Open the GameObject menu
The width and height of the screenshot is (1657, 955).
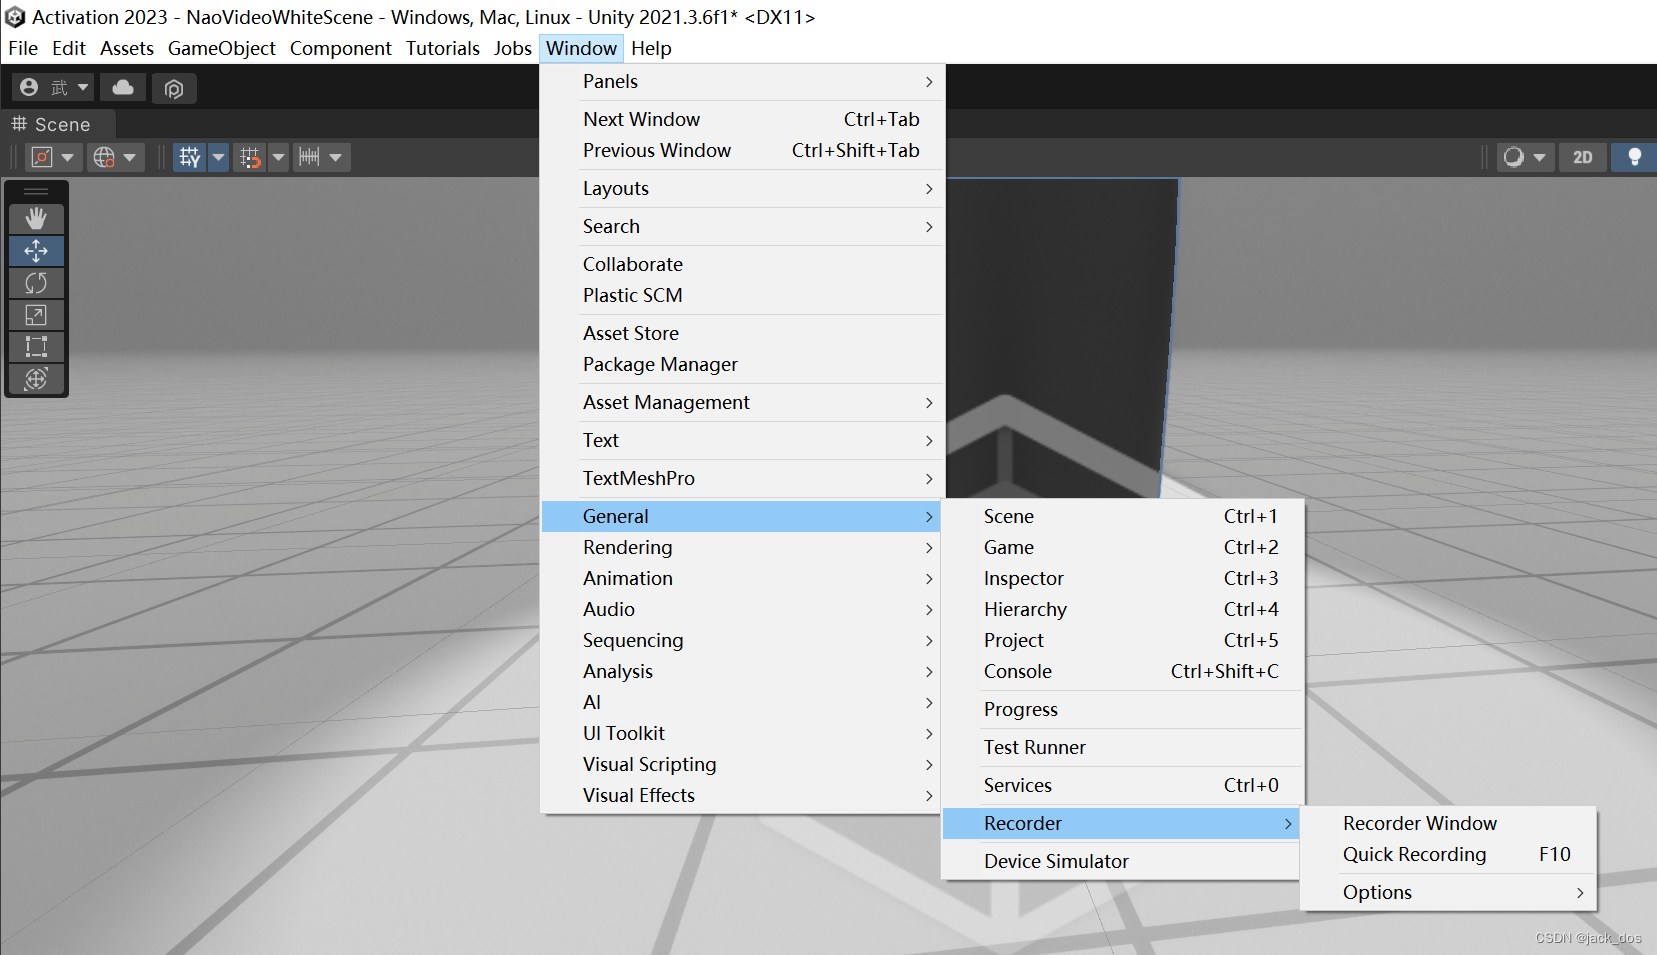[x=222, y=48]
